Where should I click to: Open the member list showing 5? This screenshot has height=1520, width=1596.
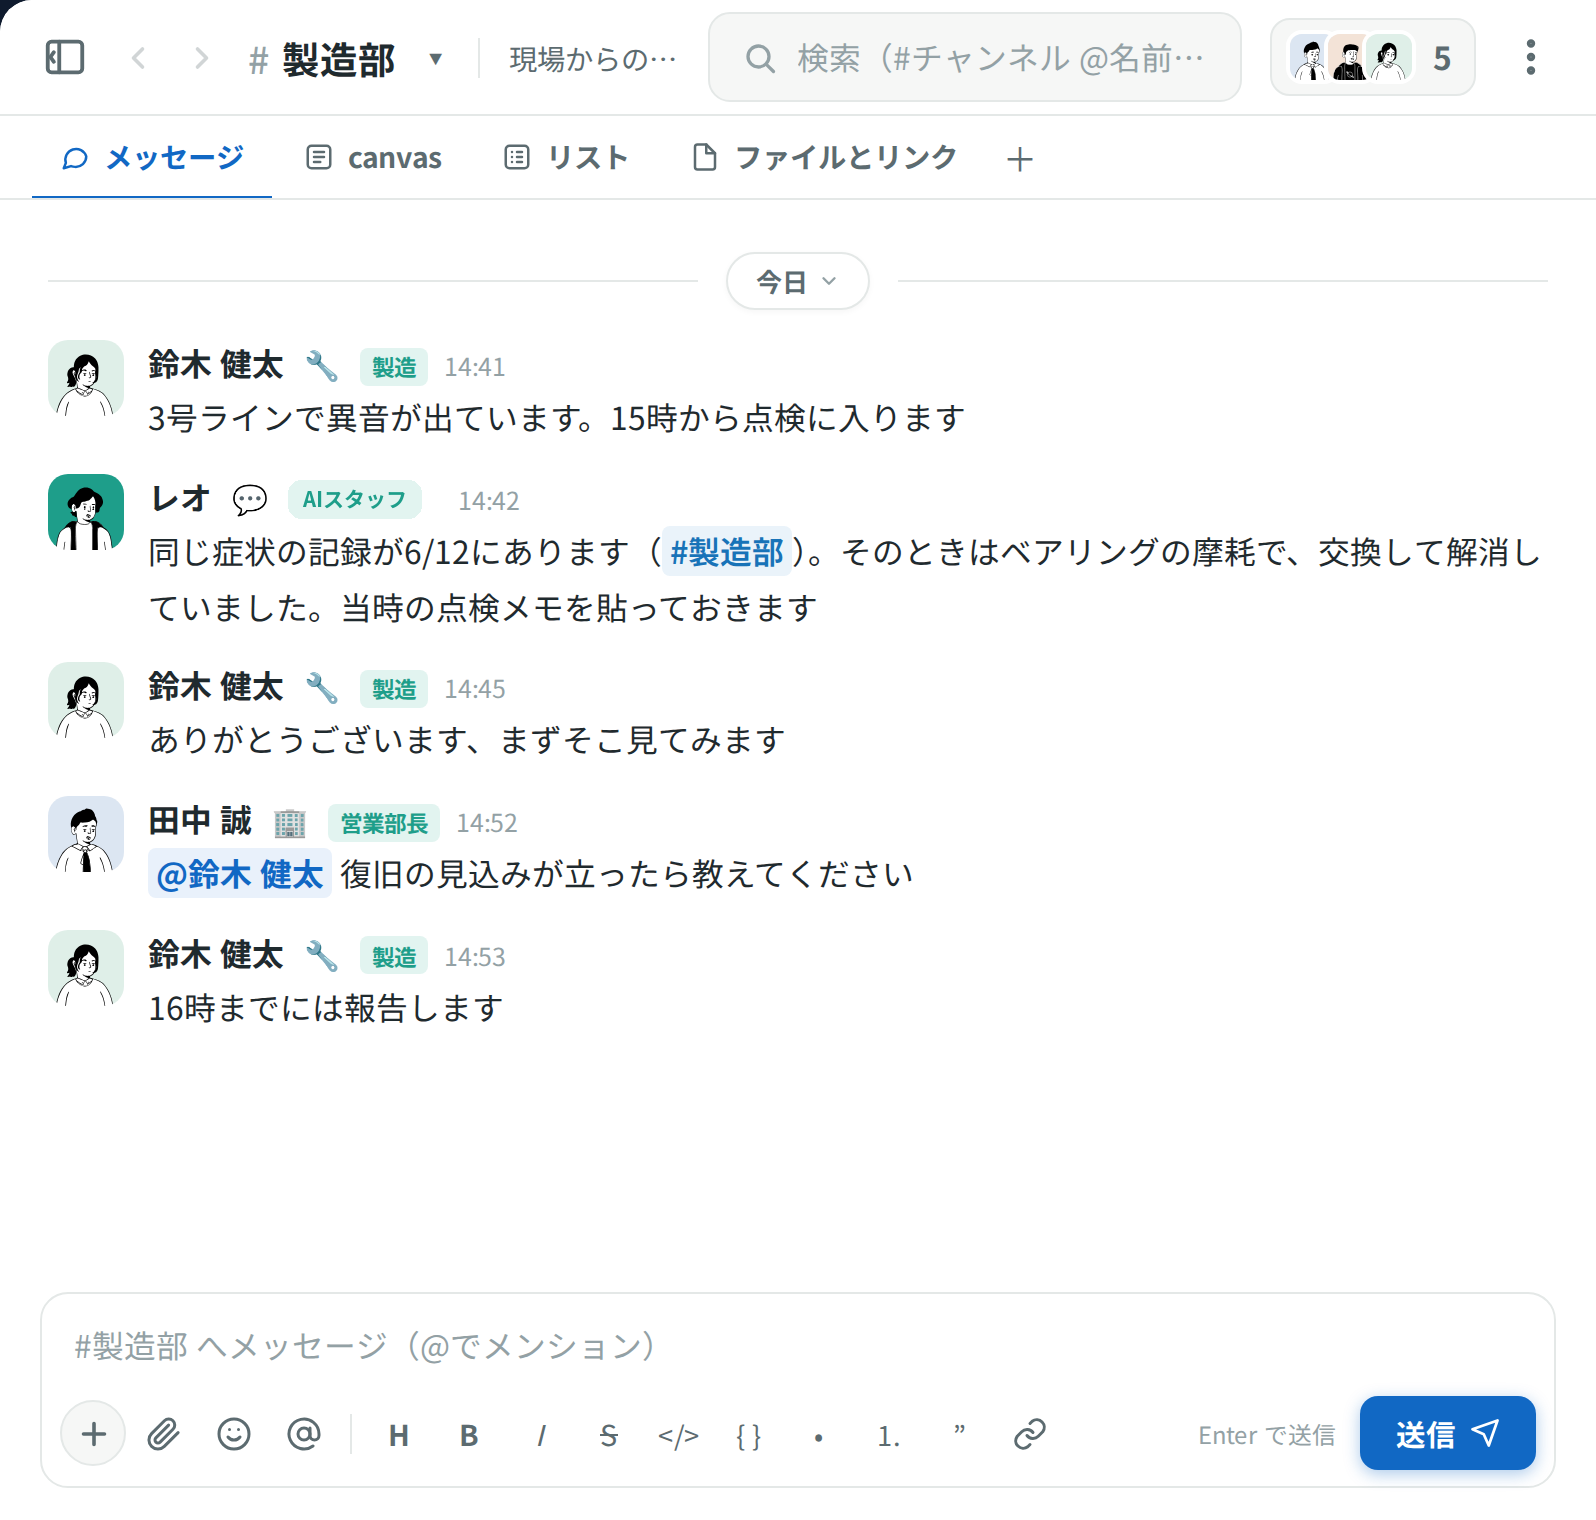tap(1372, 58)
